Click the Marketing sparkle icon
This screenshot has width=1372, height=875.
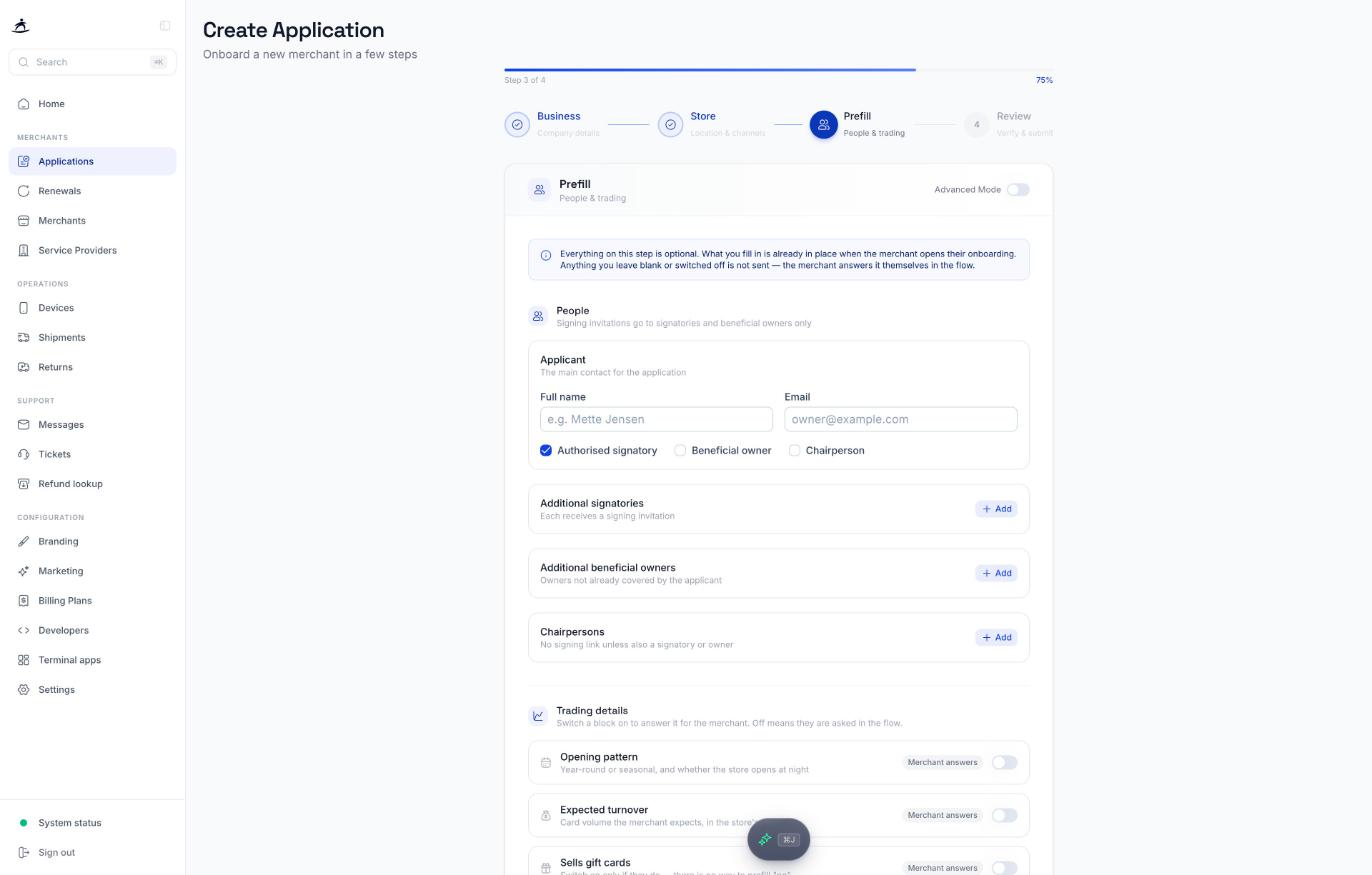tap(24, 571)
